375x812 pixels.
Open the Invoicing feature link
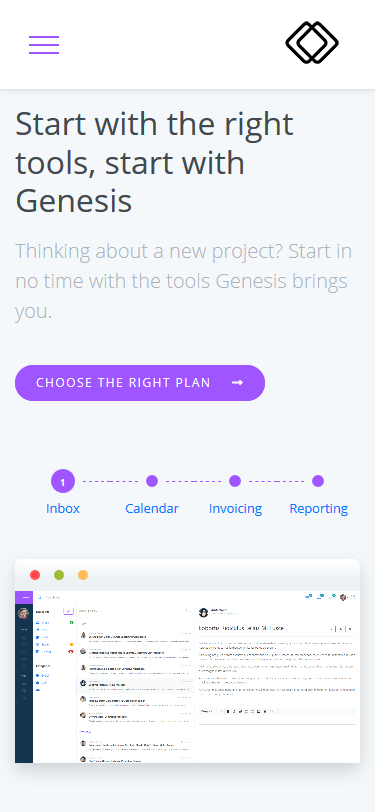click(235, 509)
